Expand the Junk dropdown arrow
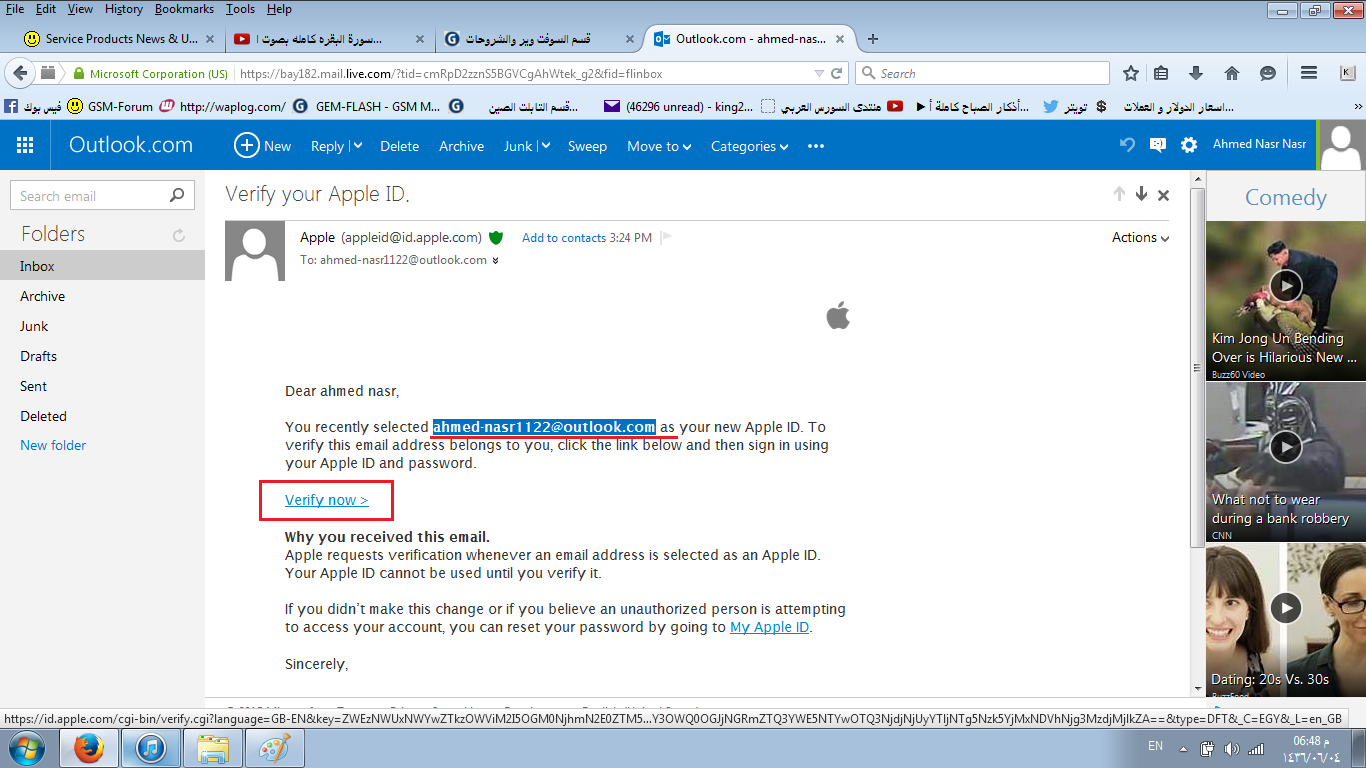 [x=546, y=146]
